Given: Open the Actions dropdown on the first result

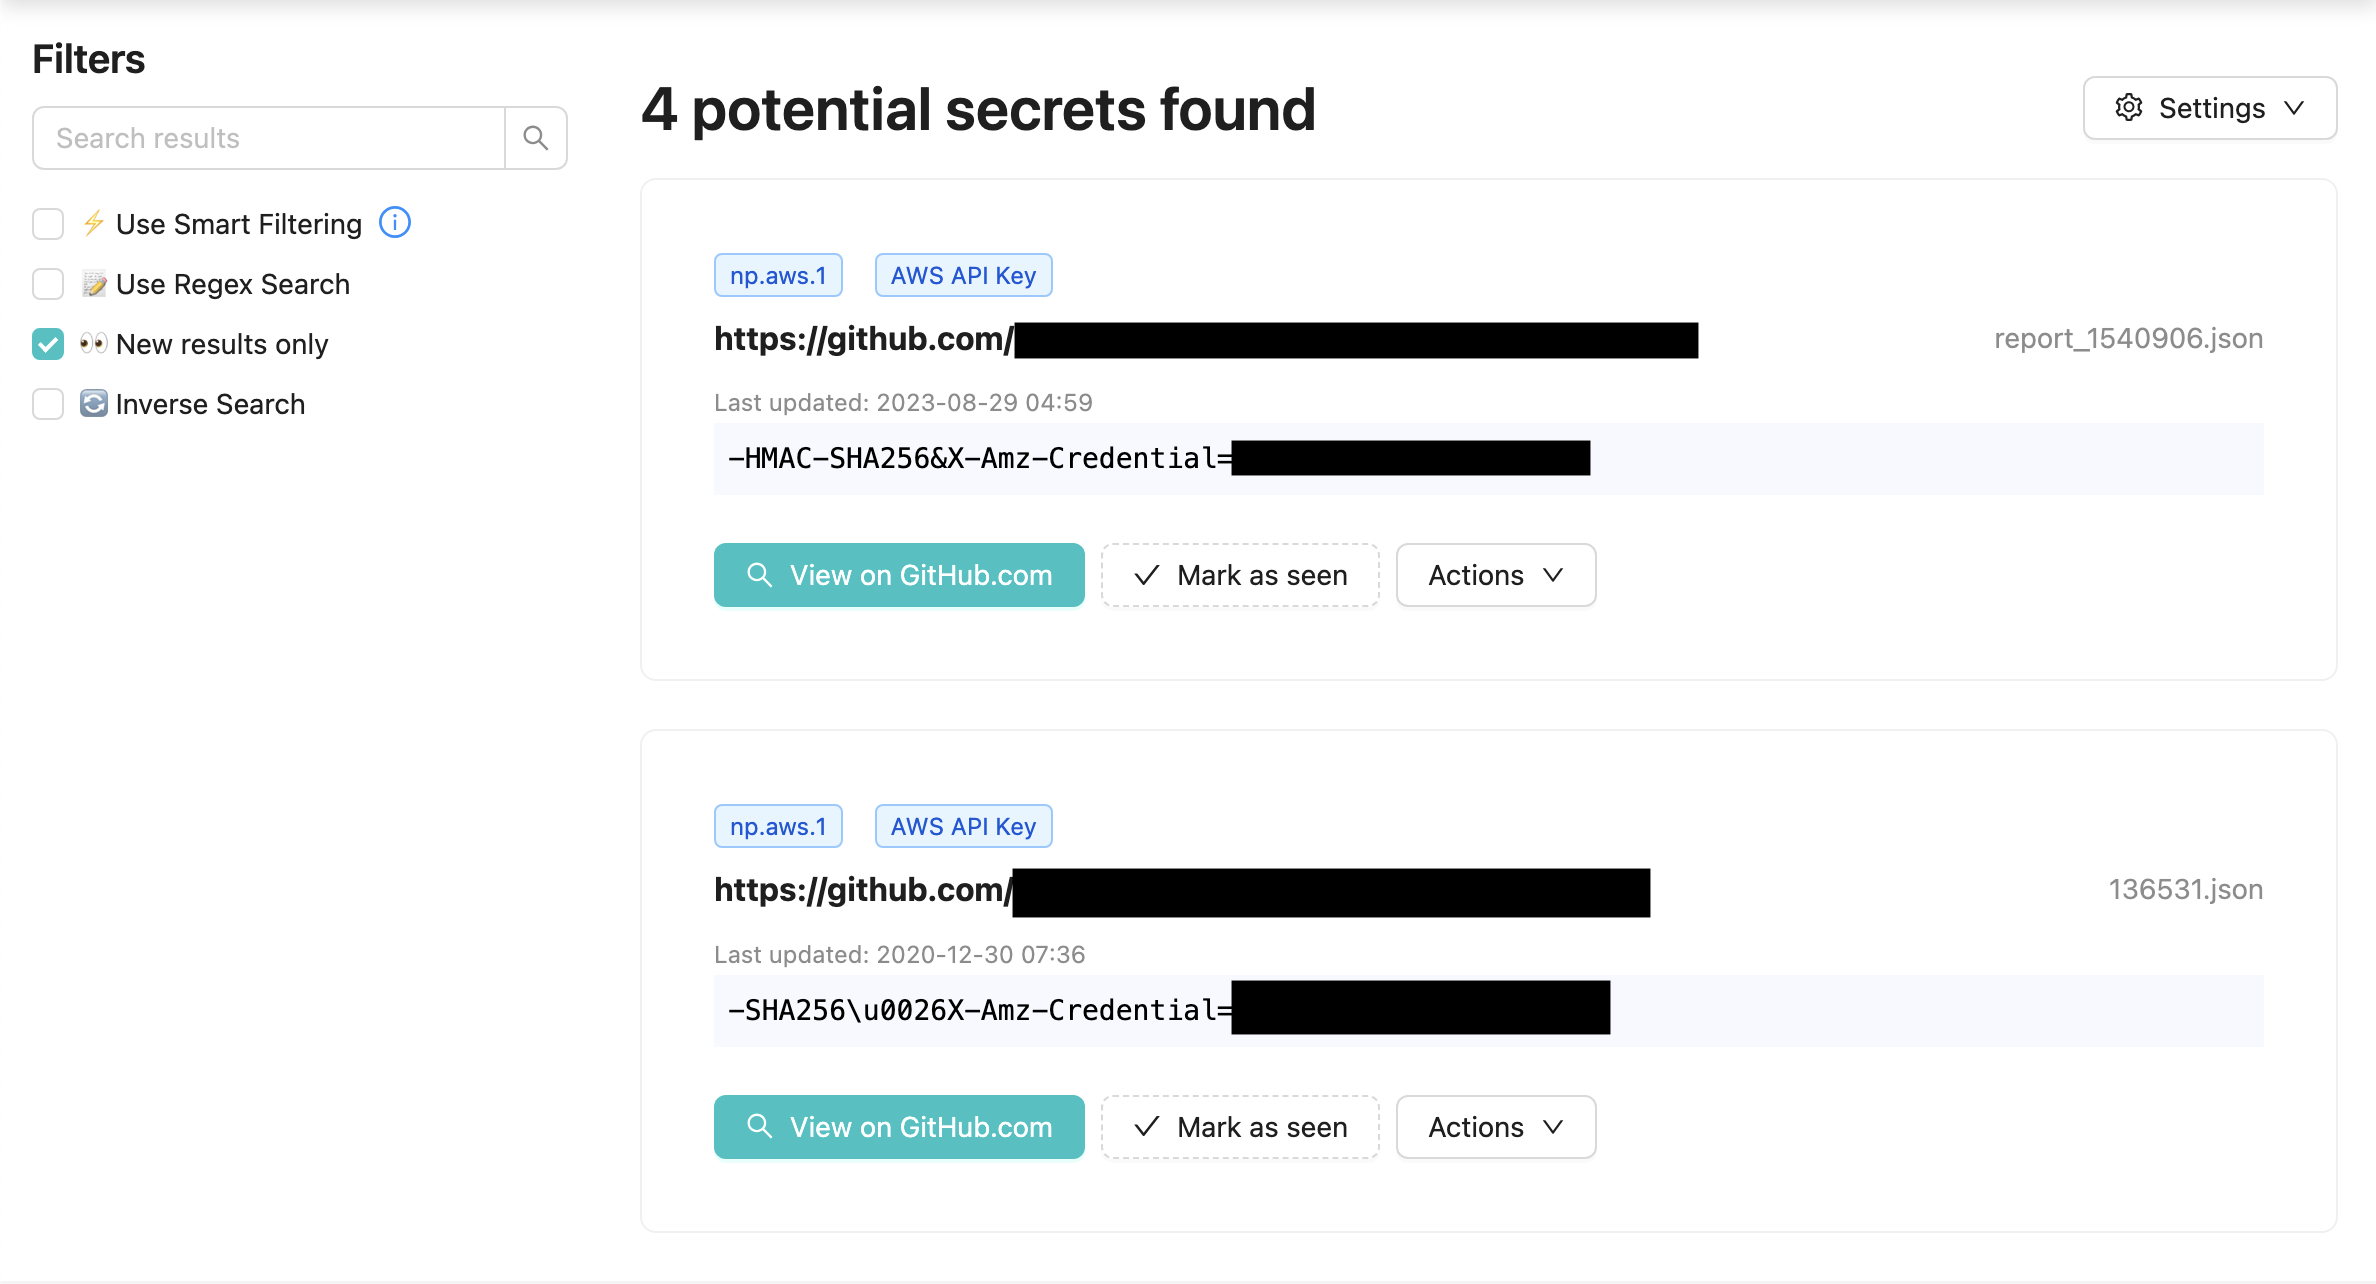Looking at the screenshot, I should click(1495, 575).
